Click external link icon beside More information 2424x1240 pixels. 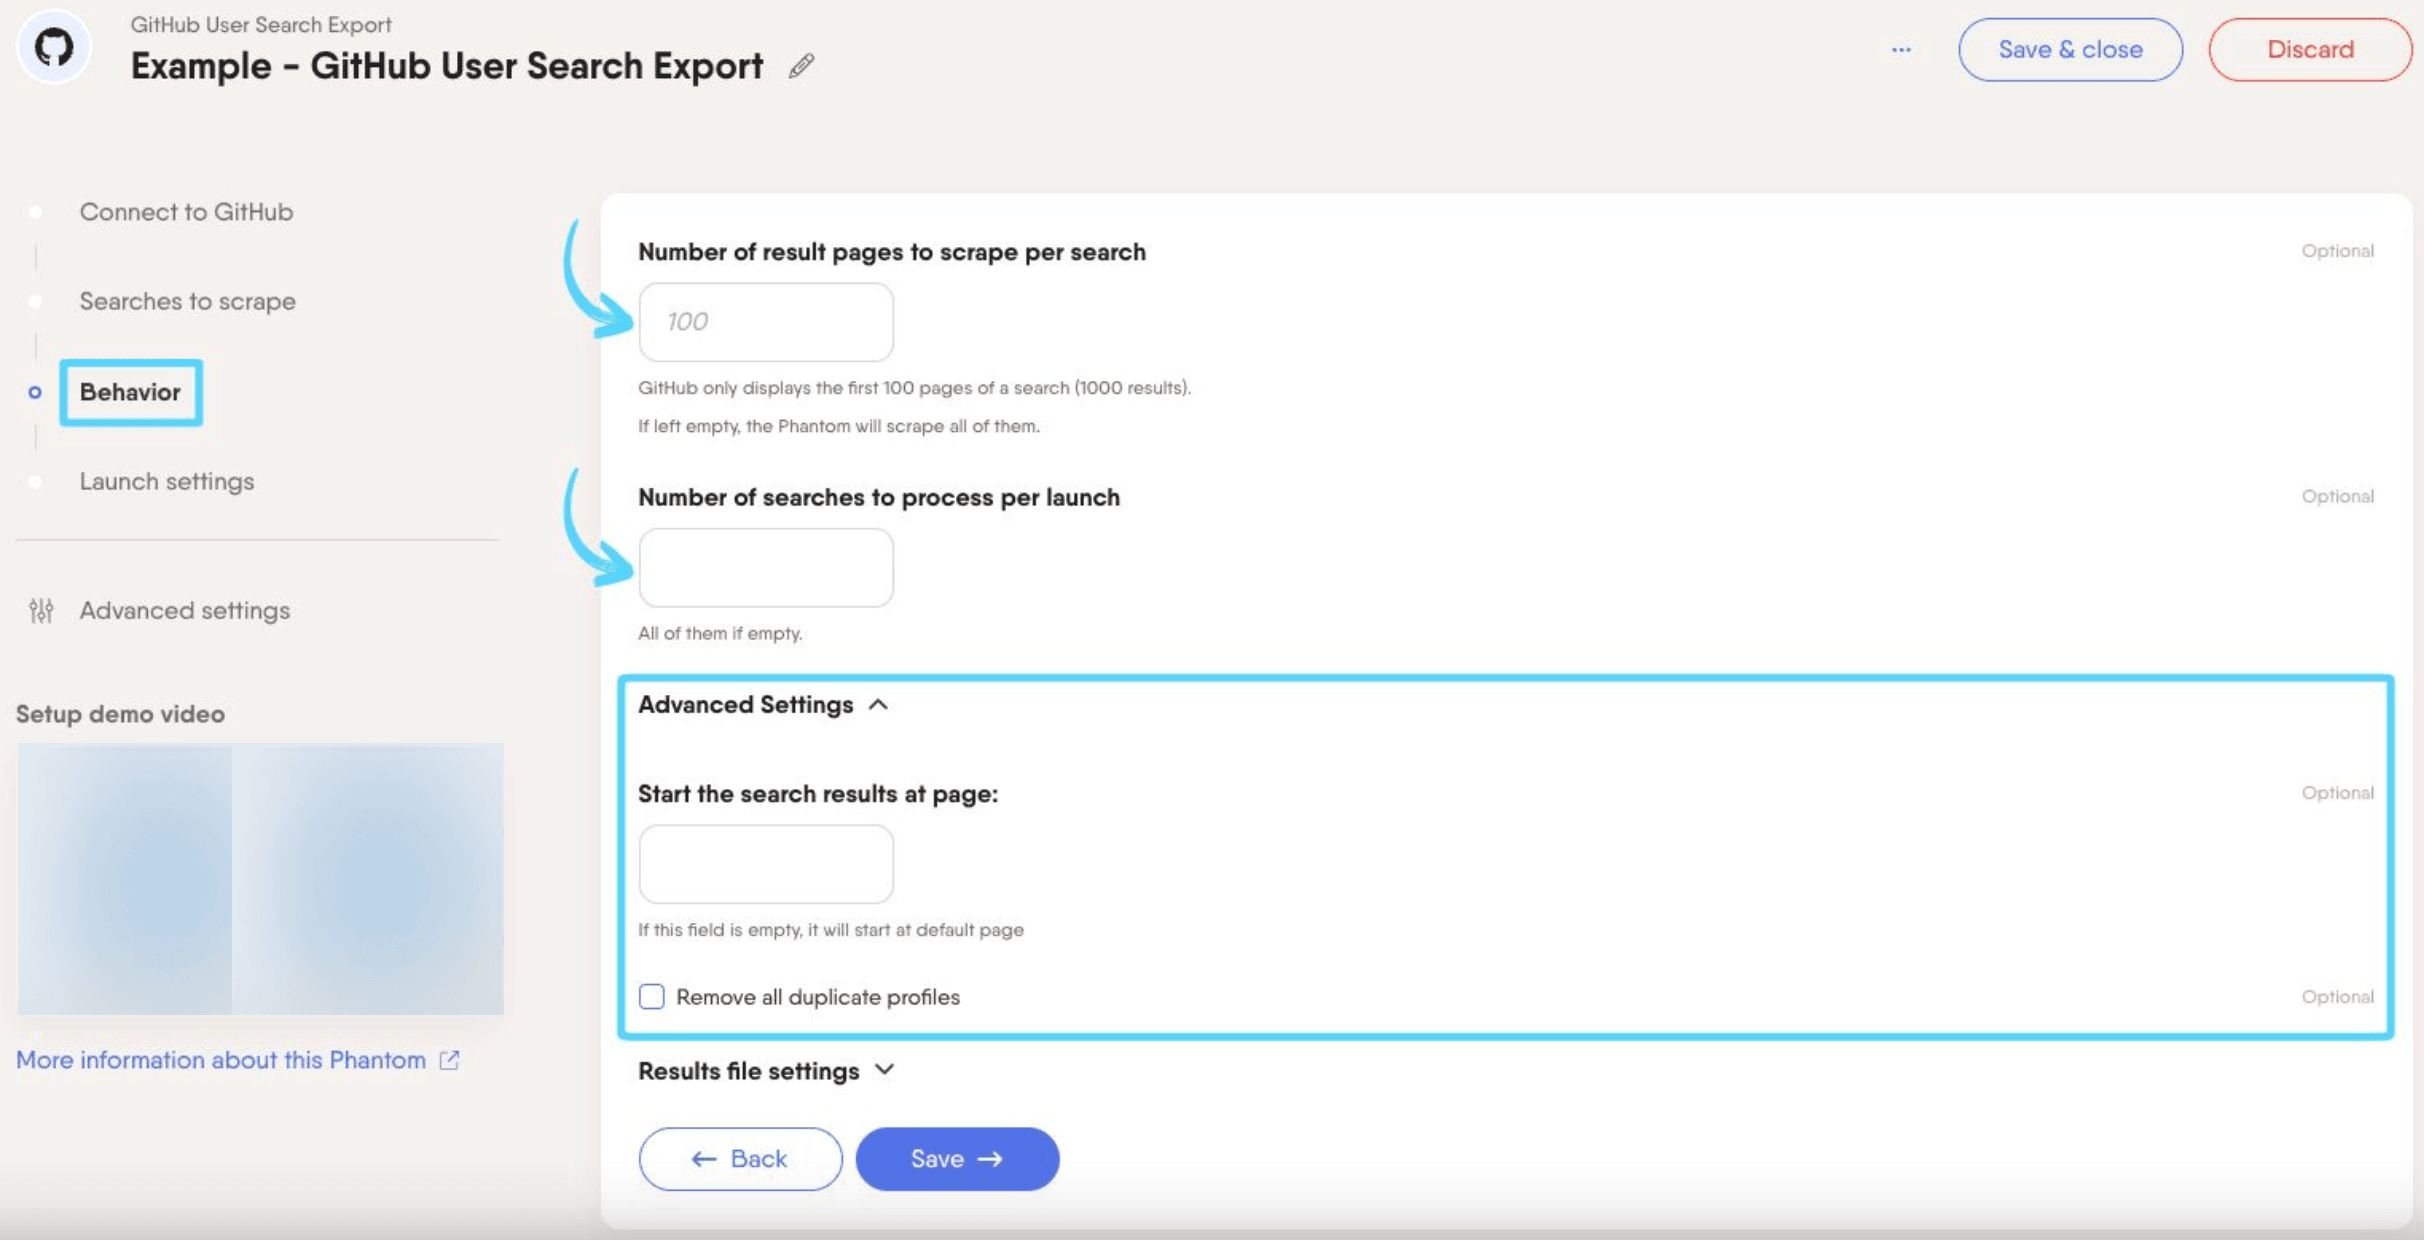click(x=450, y=1060)
